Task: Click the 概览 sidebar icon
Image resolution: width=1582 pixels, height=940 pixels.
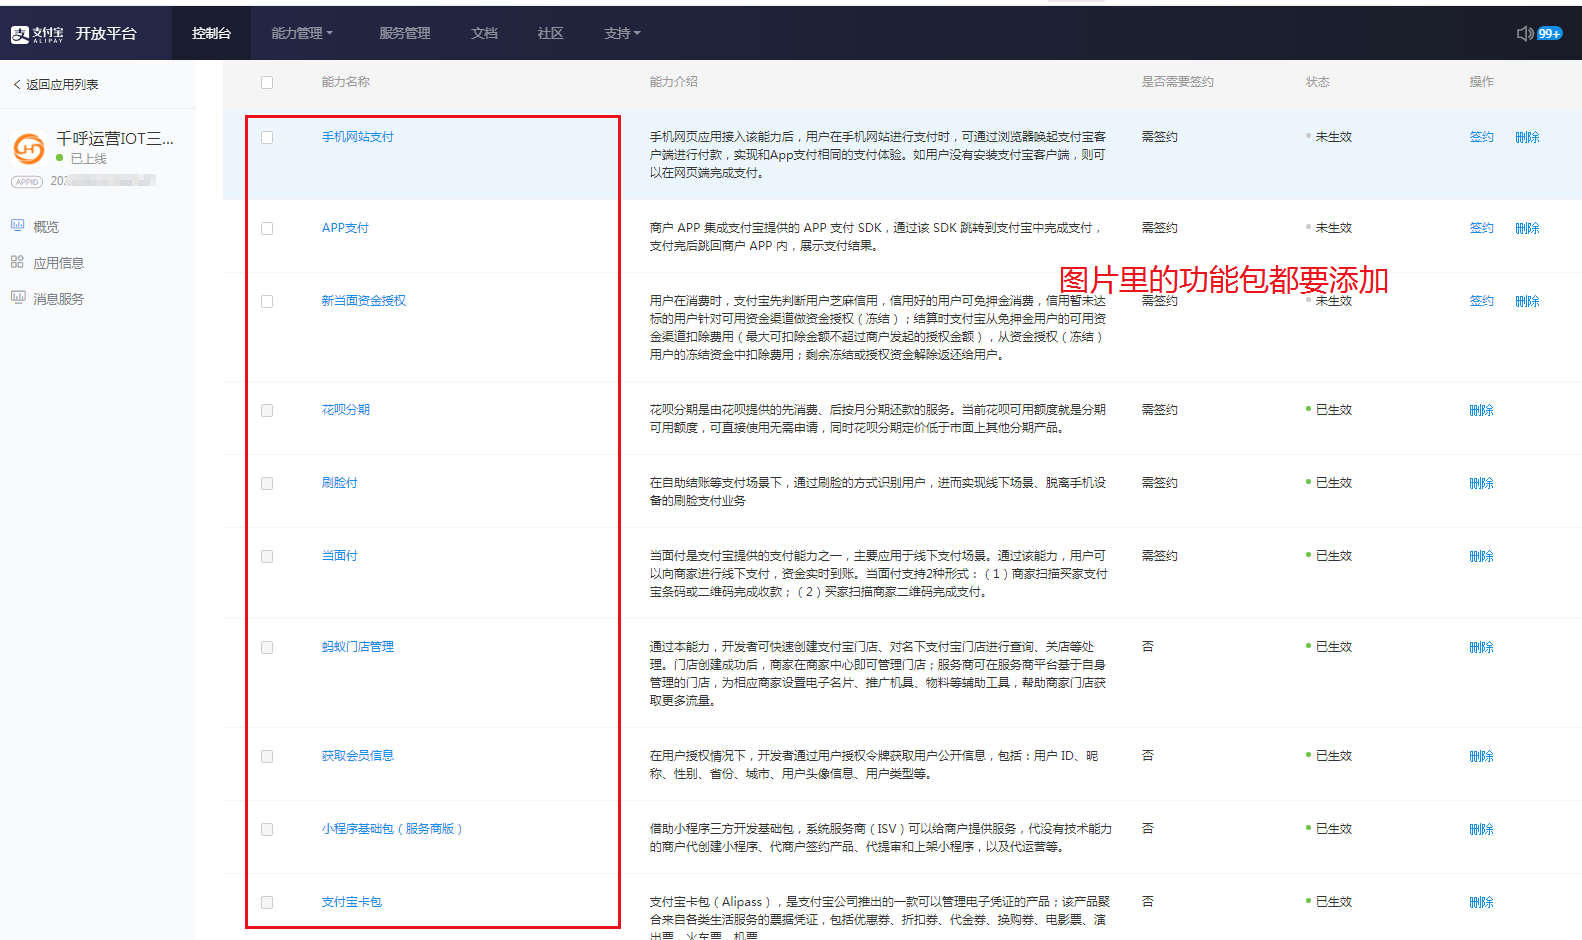Action: click(x=18, y=226)
